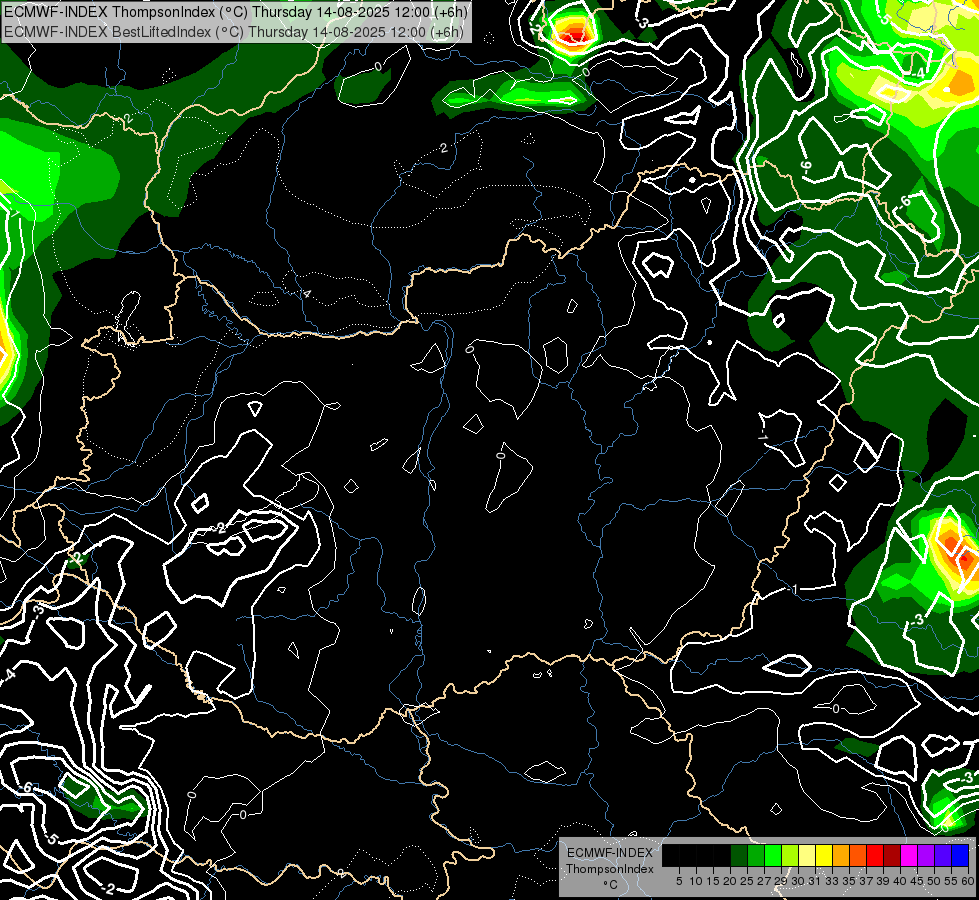This screenshot has width=979, height=900.
Task: Select the orange 33-35 legend swatch
Action: click(841, 855)
